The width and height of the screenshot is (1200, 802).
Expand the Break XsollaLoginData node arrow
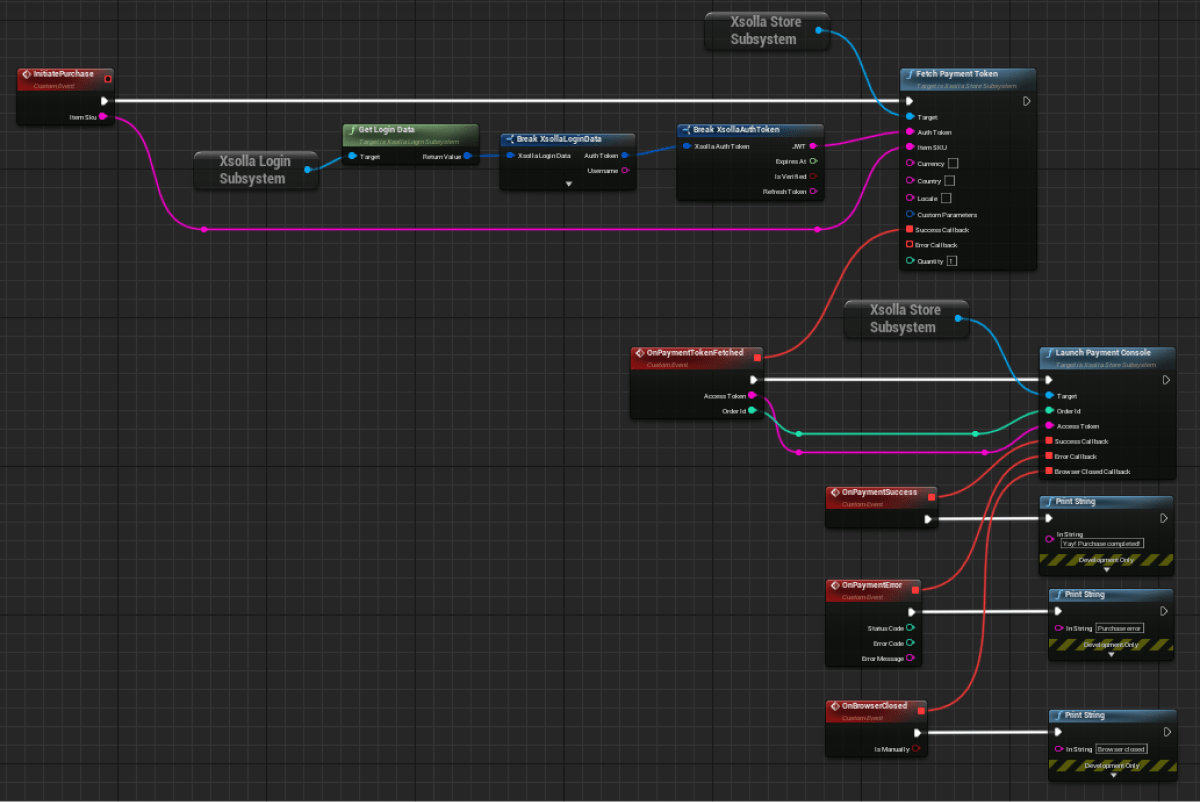click(x=568, y=184)
